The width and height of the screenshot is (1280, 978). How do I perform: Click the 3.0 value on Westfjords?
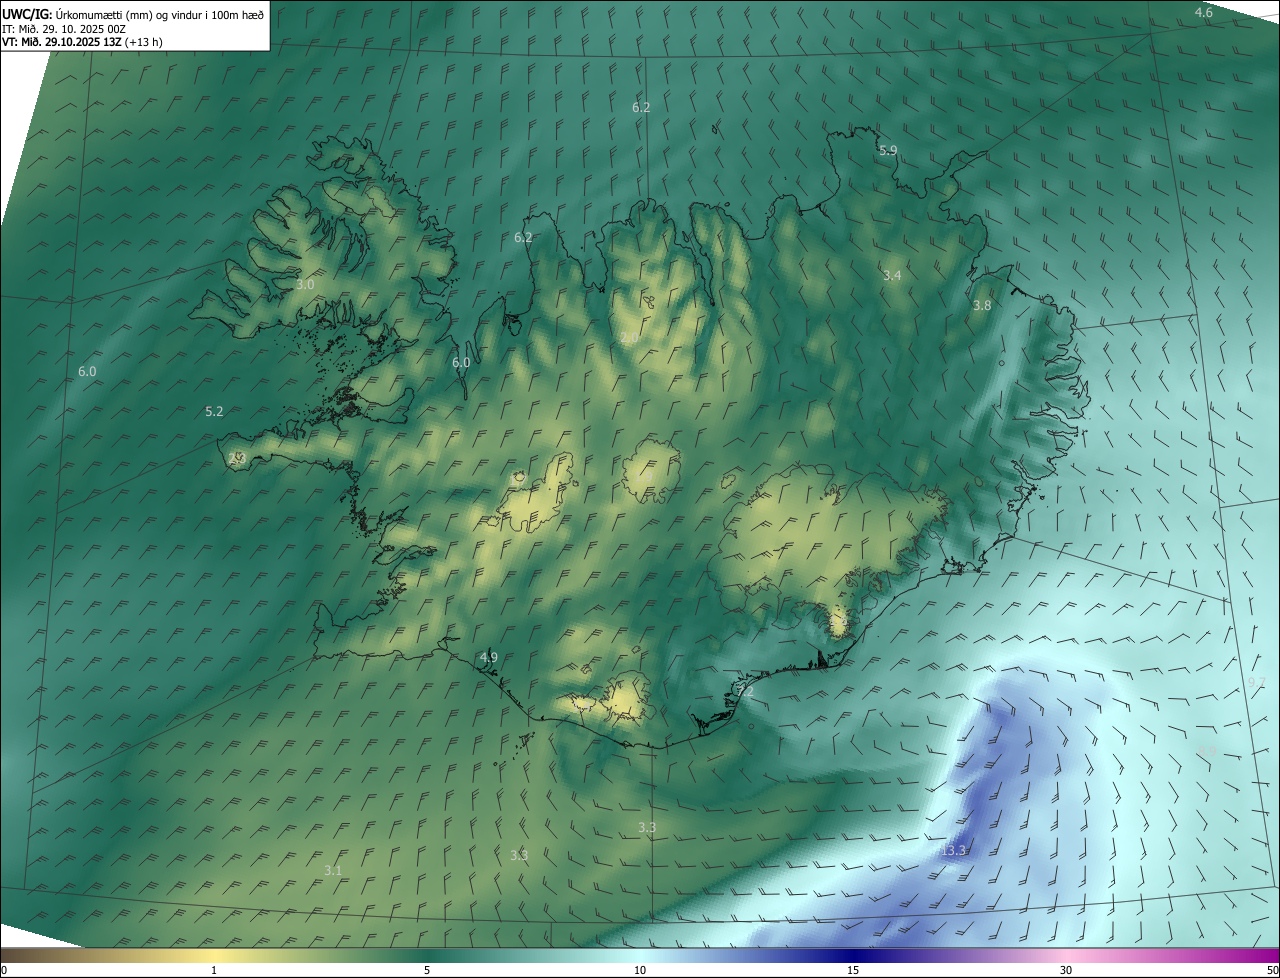click(x=305, y=285)
